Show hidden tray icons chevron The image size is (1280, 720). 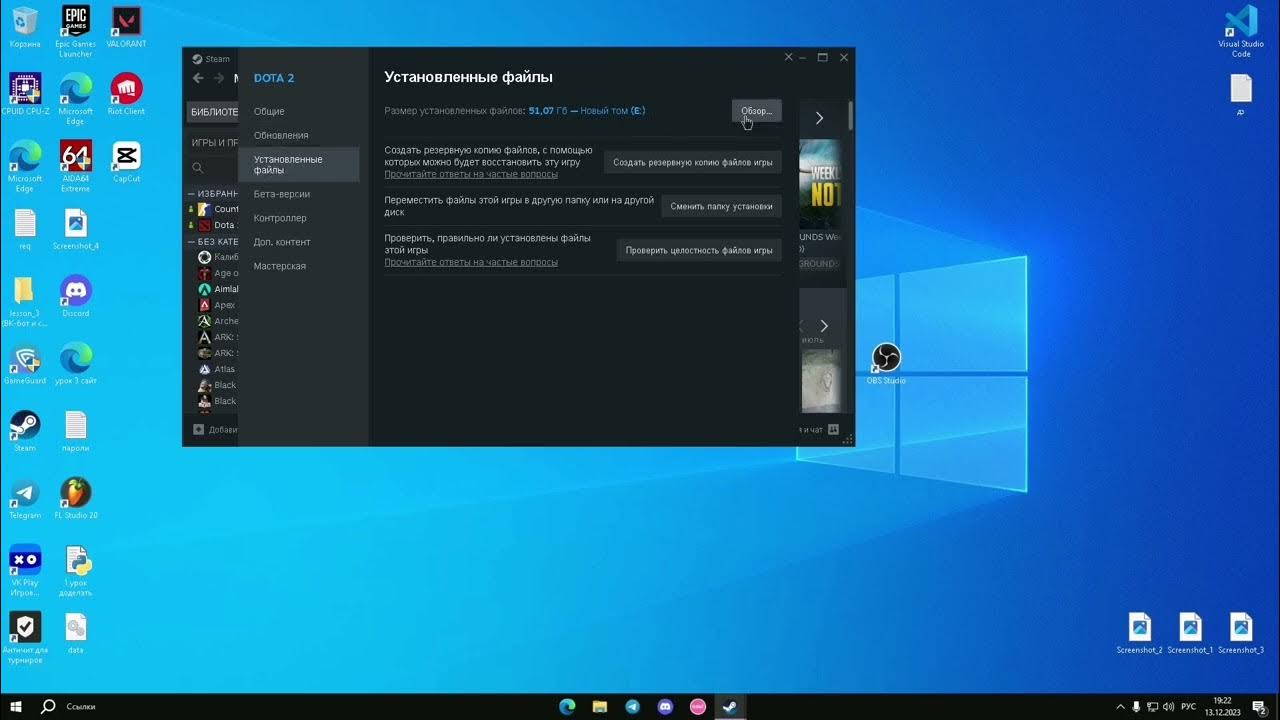point(1121,707)
